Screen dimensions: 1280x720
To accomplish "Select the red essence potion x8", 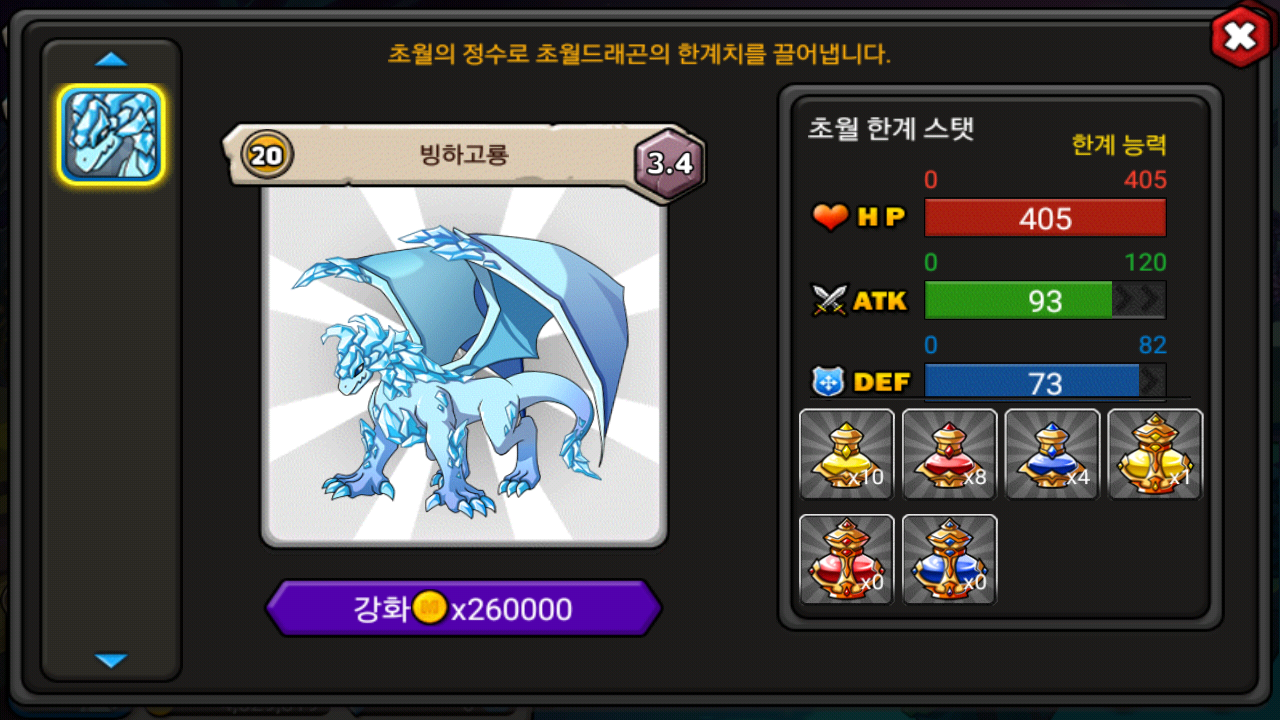I will click(950, 454).
